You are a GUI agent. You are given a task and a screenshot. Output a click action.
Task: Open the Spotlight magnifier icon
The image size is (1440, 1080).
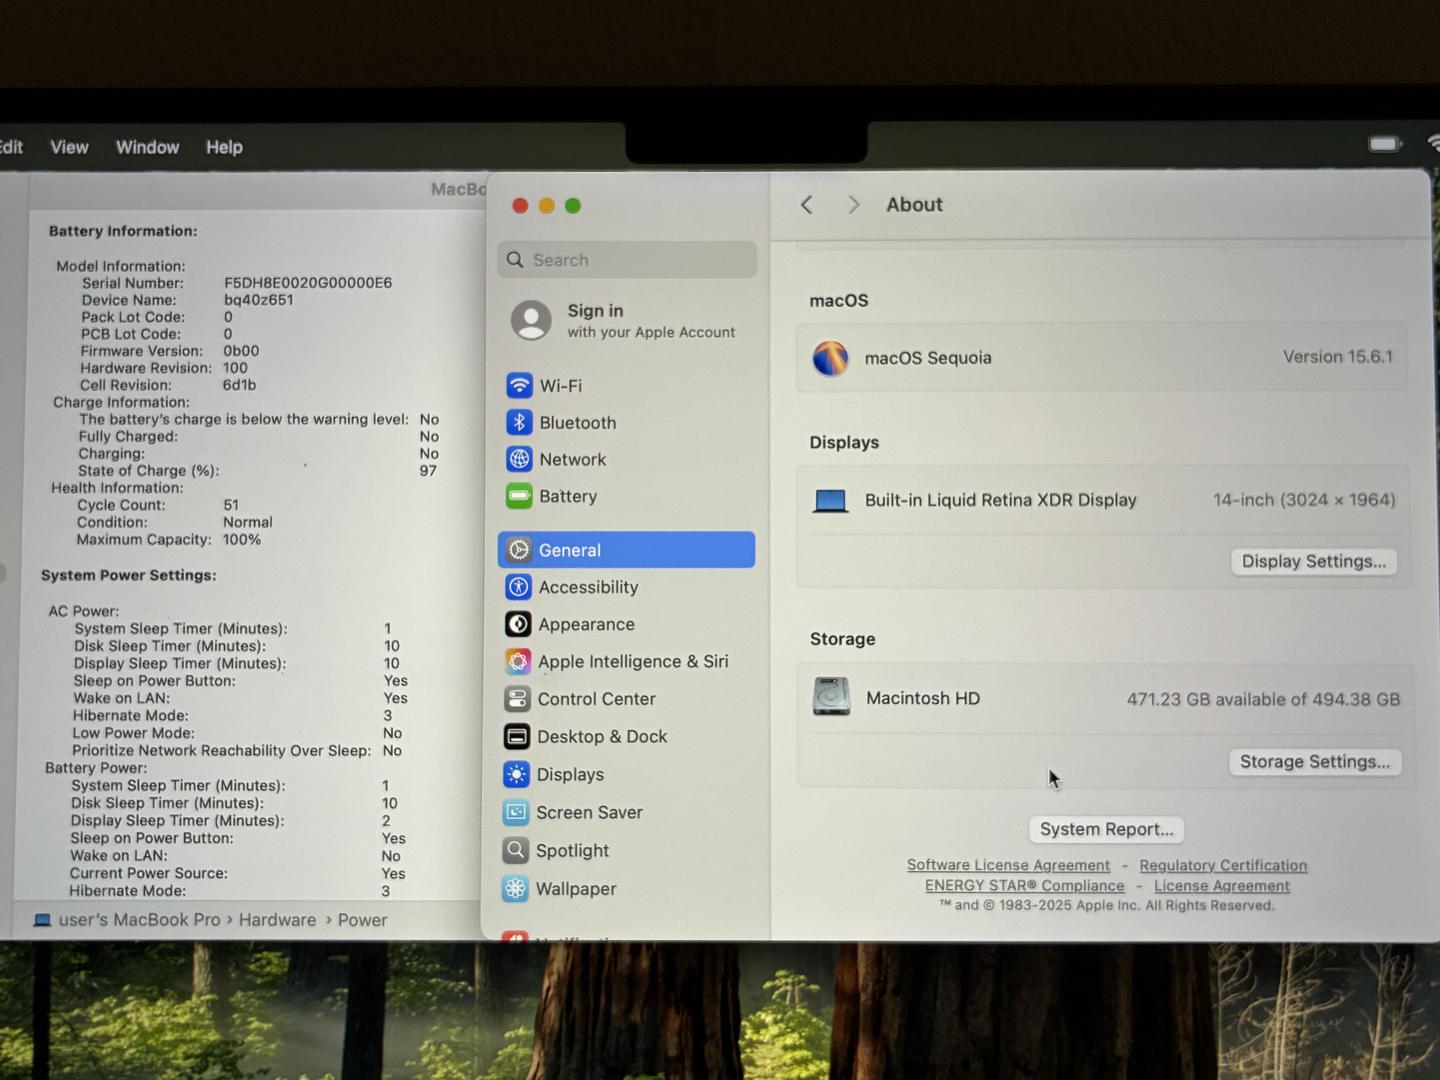(x=515, y=850)
